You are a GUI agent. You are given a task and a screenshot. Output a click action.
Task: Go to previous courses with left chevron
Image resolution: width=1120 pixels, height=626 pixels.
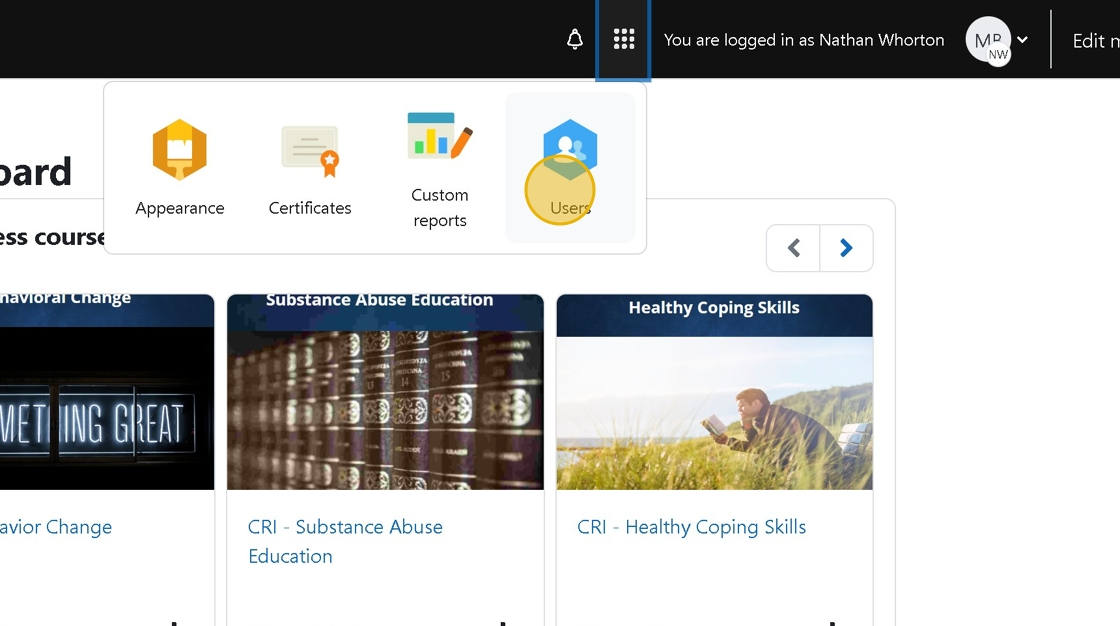click(x=793, y=248)
